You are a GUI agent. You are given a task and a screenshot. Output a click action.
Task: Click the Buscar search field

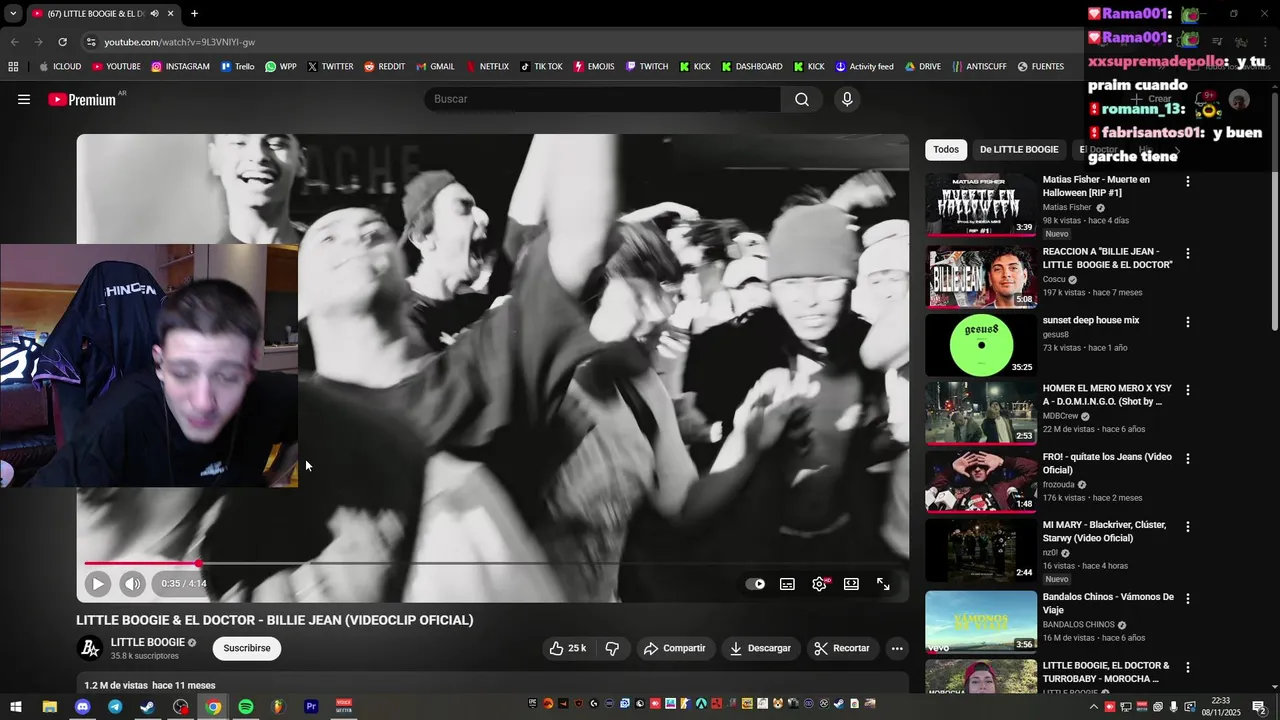pos(603,99)
